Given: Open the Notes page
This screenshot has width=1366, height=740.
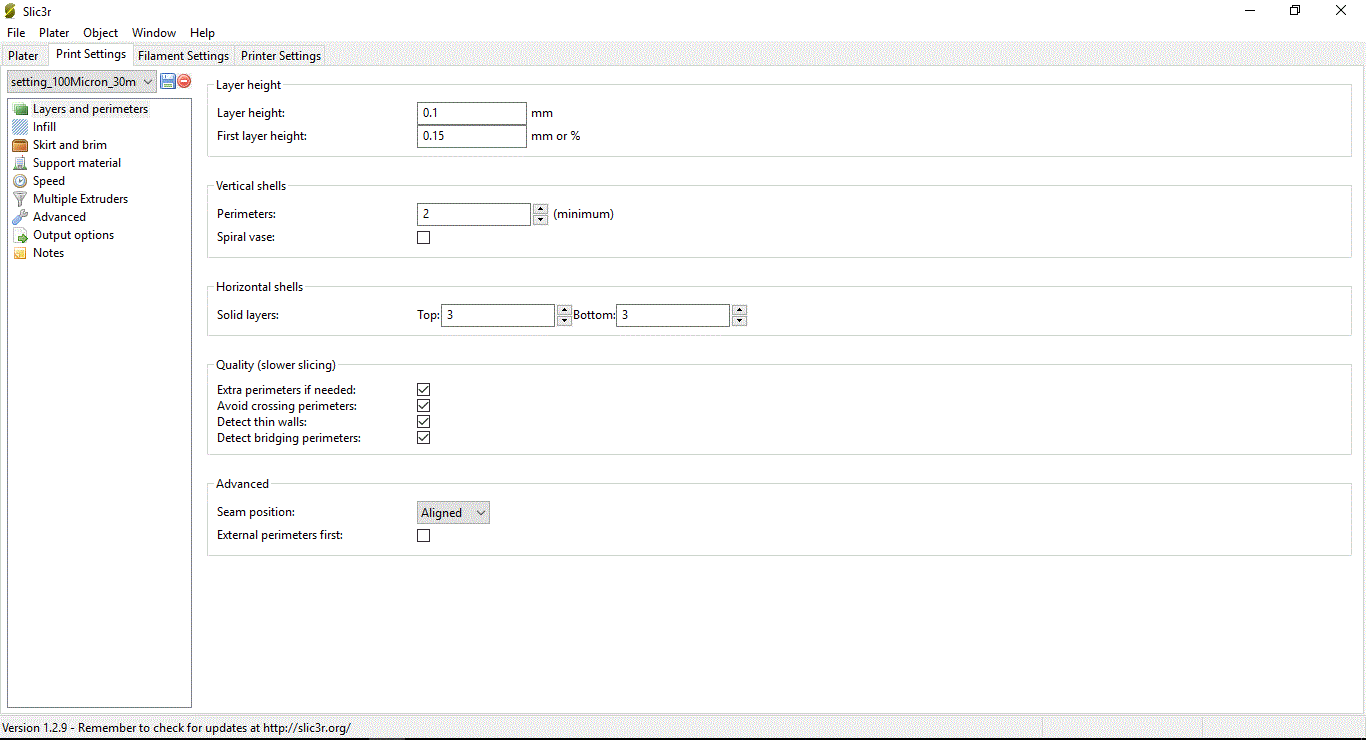Looking at the screenshot, I should [48, 253].
